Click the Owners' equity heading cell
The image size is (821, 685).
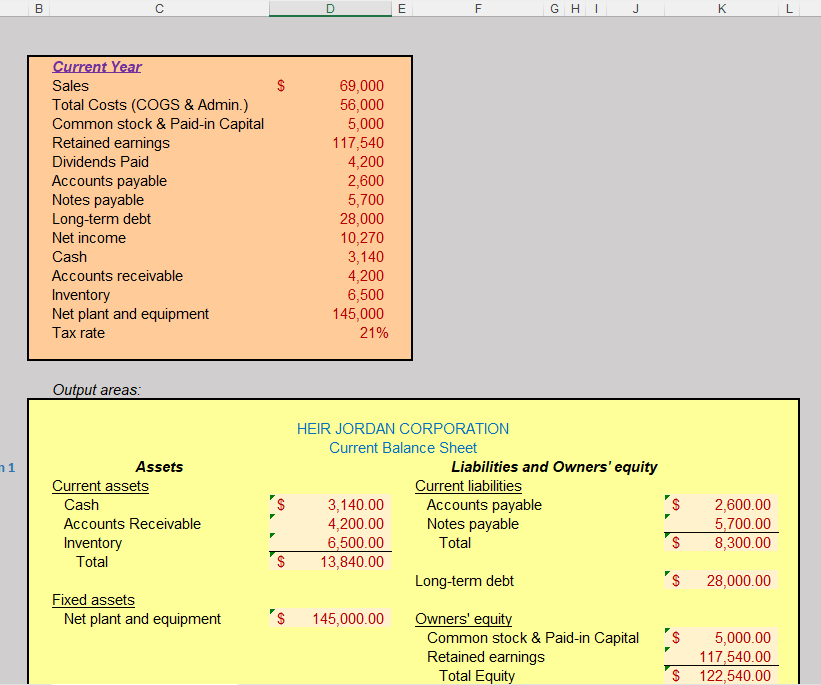pyautogui.click(x=463, y=618)
